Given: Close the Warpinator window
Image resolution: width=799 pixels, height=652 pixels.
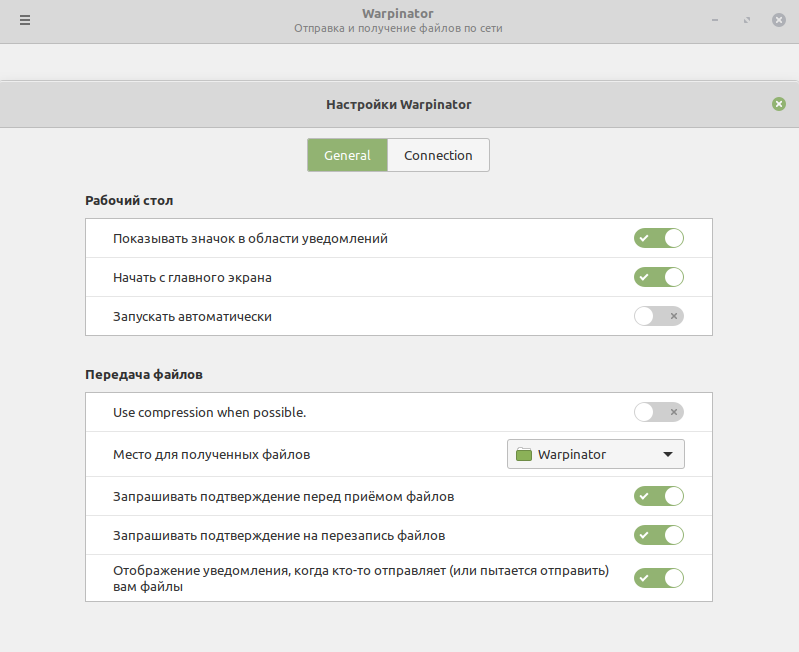Looking at the screenshot, I should click(778, 20).
